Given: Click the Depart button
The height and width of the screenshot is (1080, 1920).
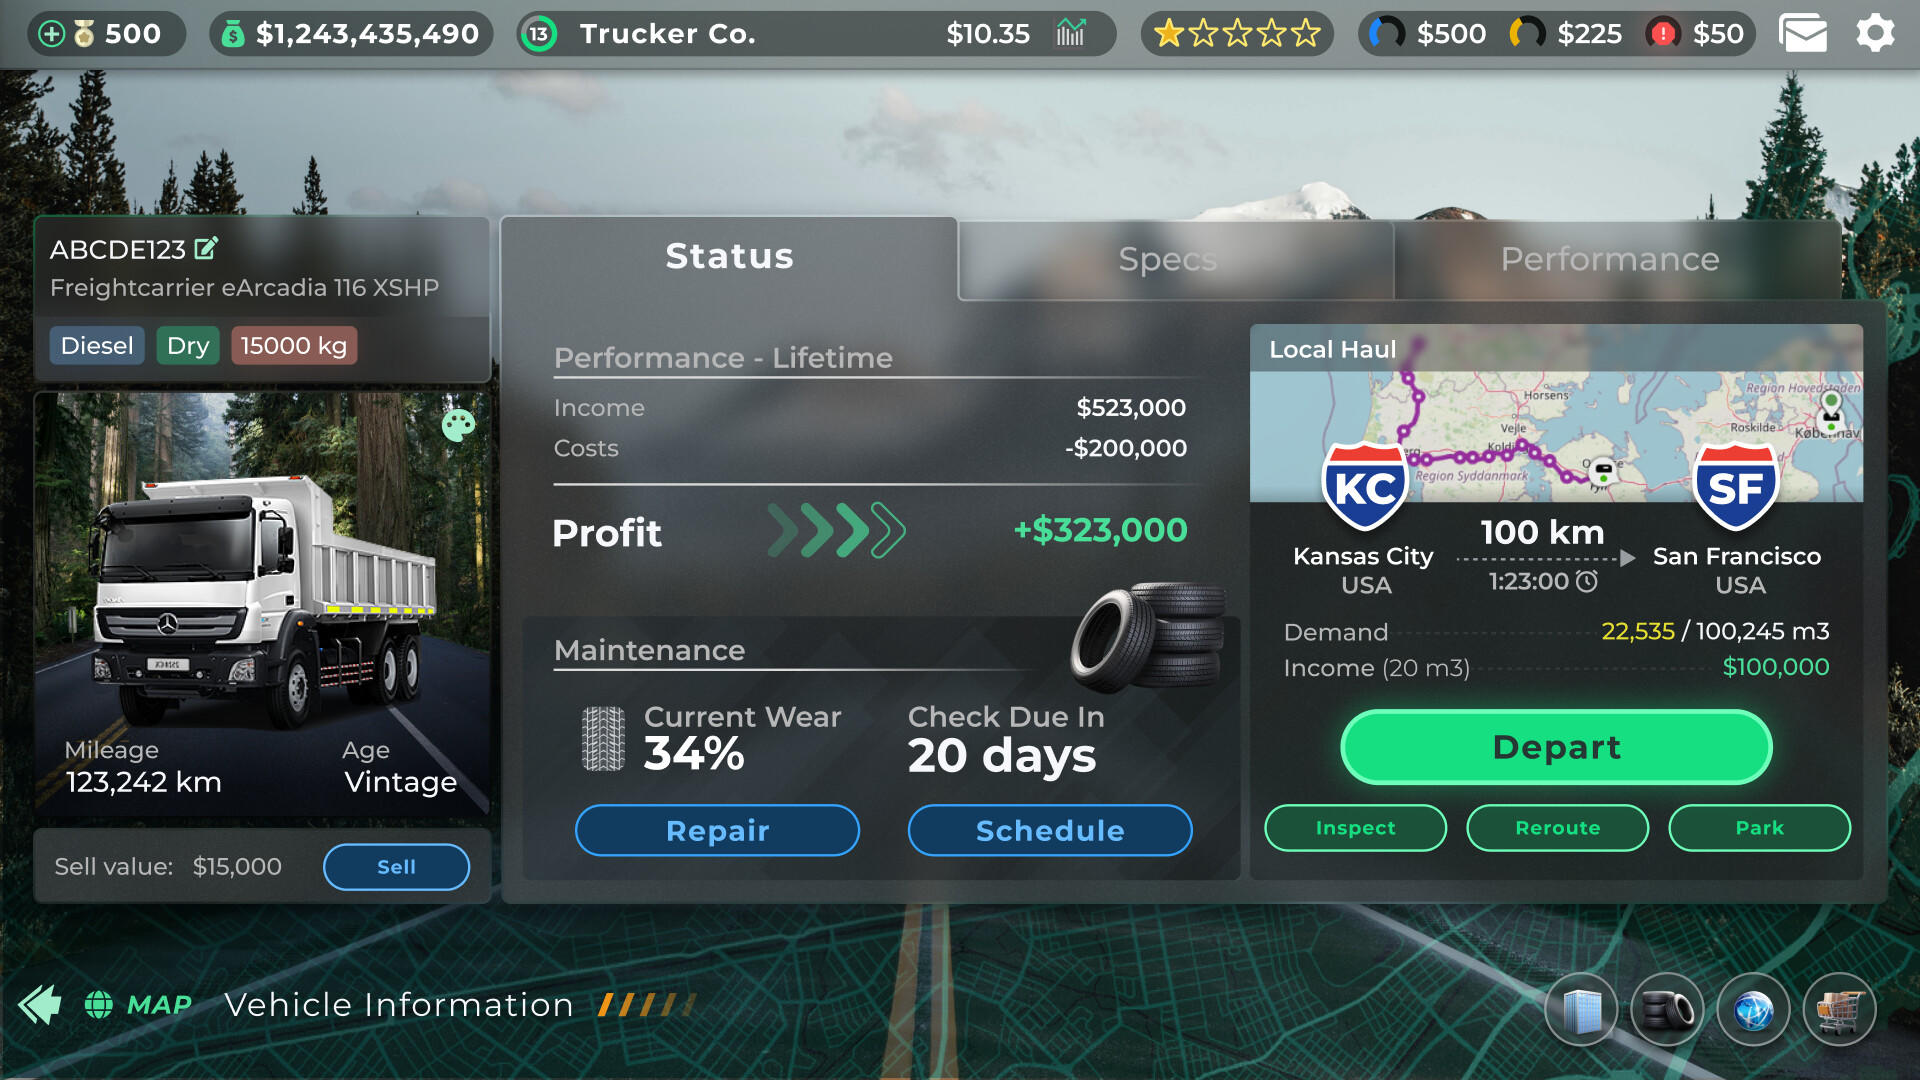Looking at the screenshot, I should pos(1556,745).
